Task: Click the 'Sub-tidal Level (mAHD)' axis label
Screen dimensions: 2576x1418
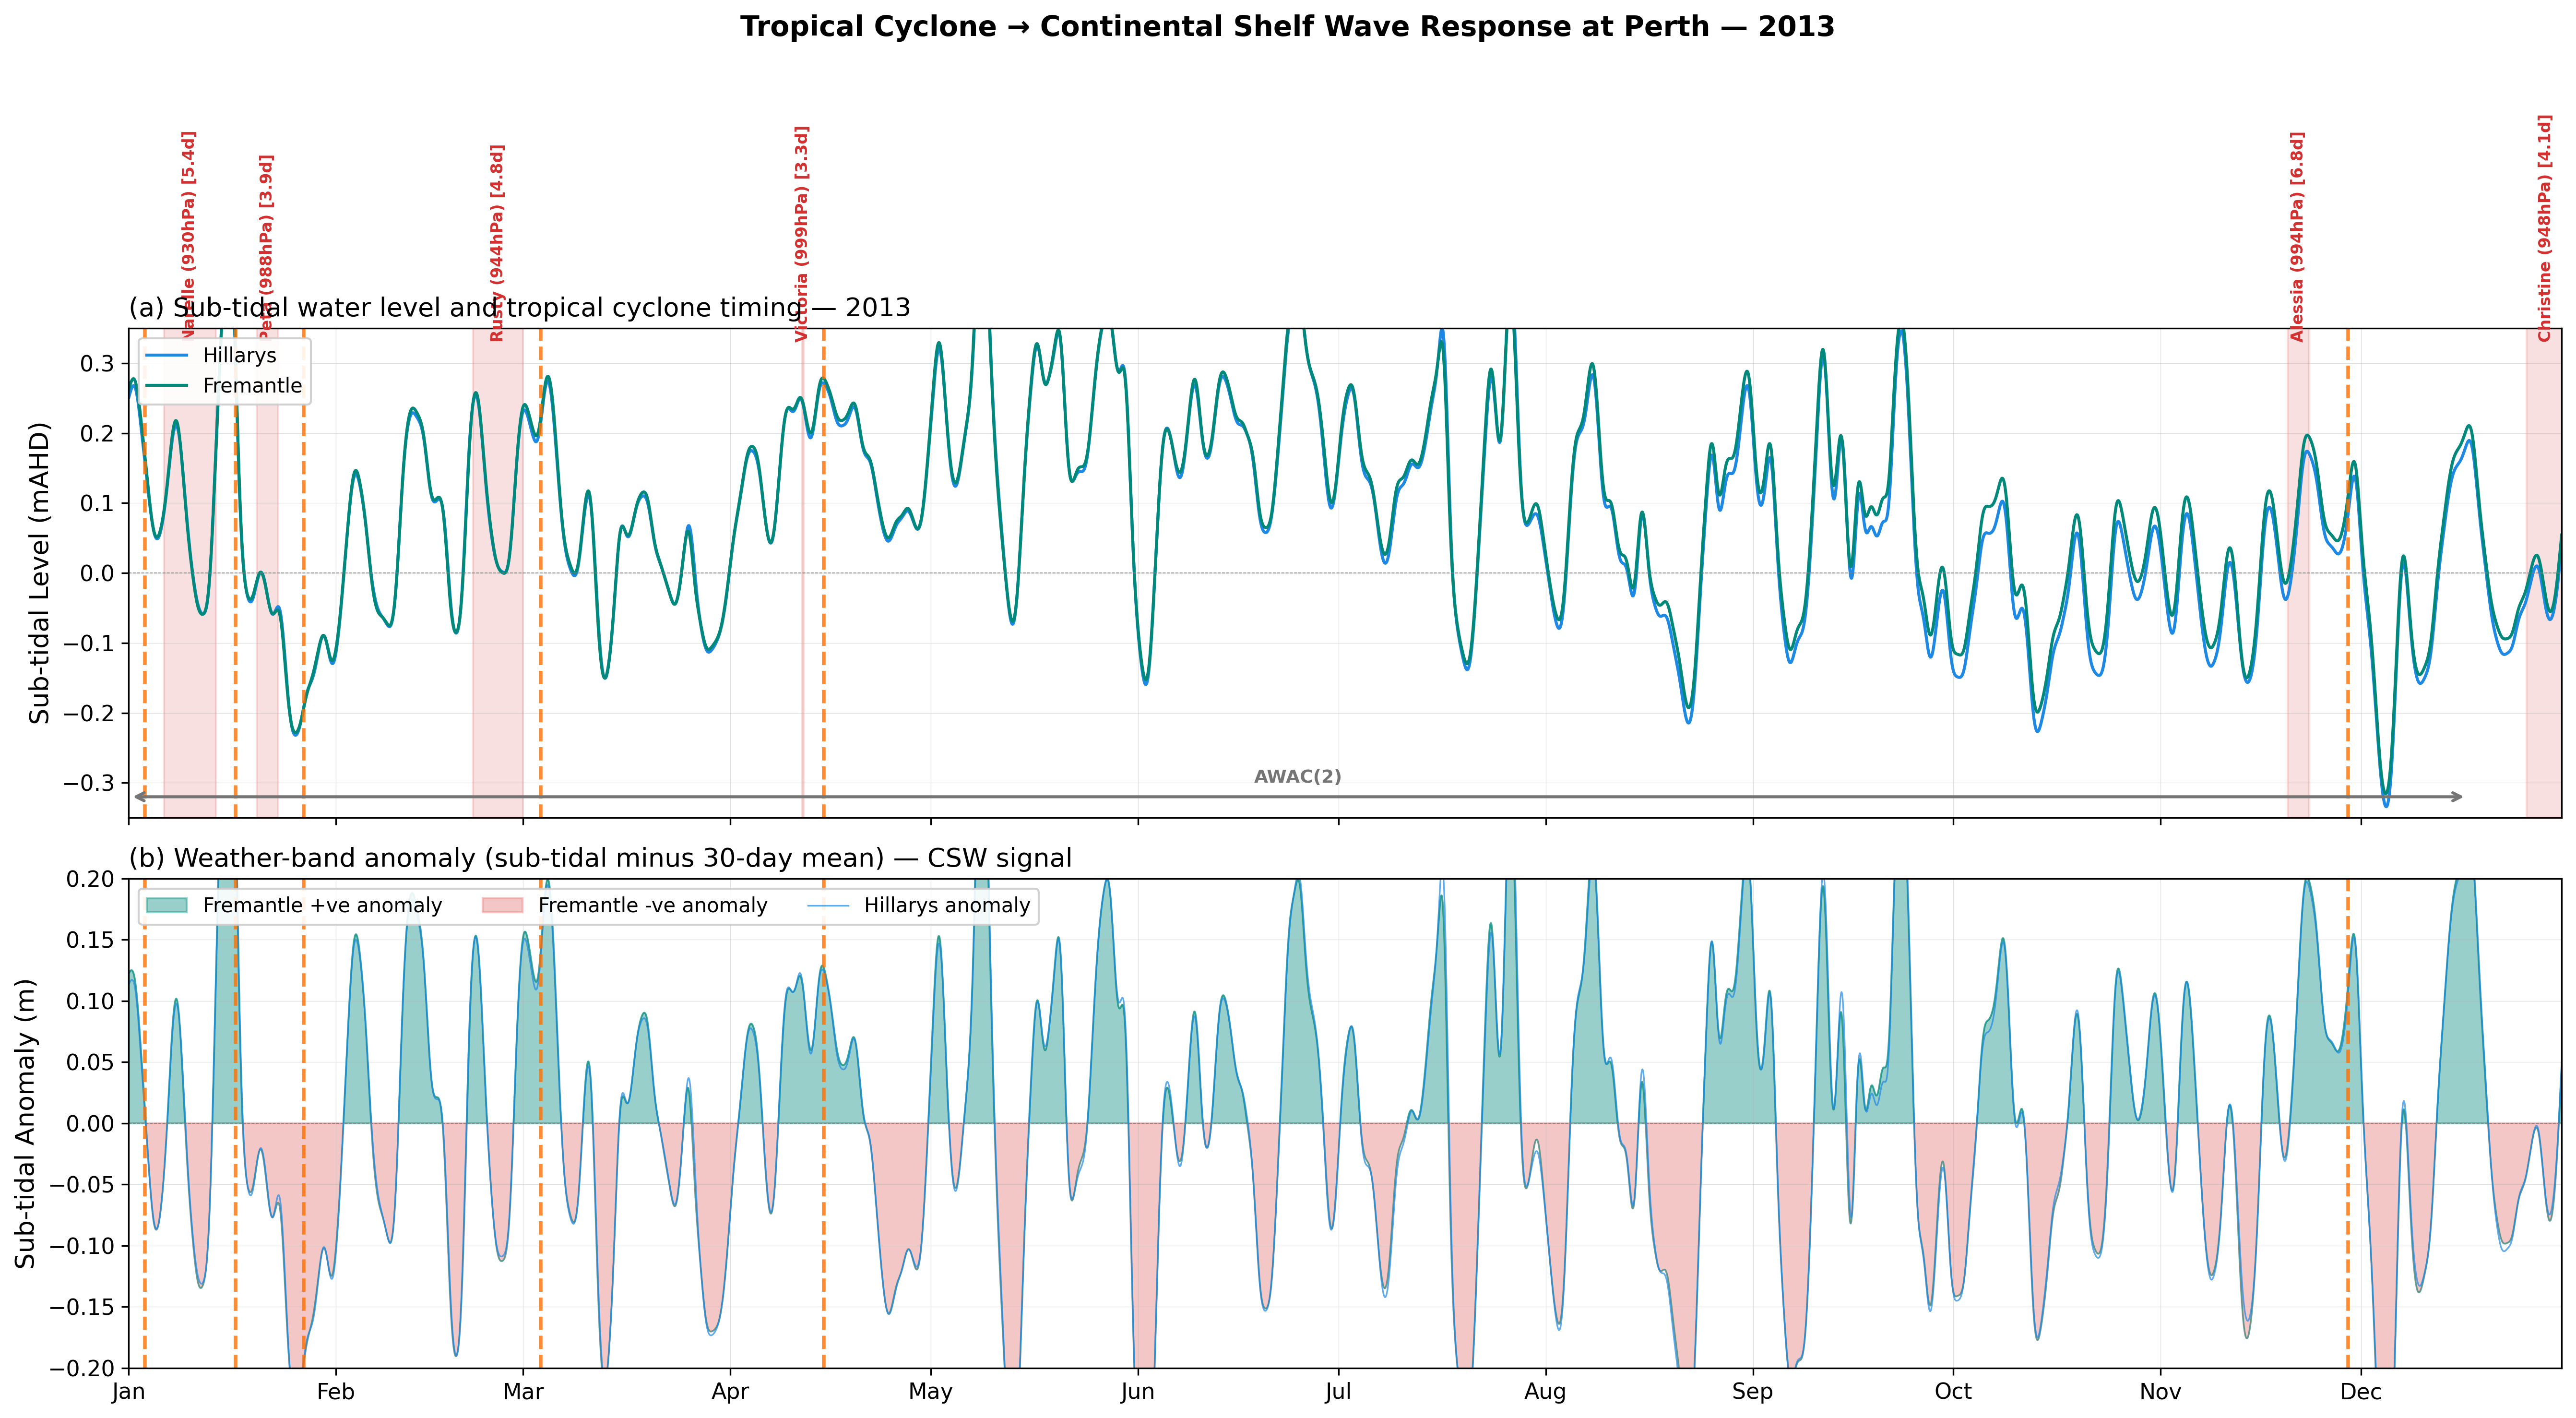Action: pos(39,573)
